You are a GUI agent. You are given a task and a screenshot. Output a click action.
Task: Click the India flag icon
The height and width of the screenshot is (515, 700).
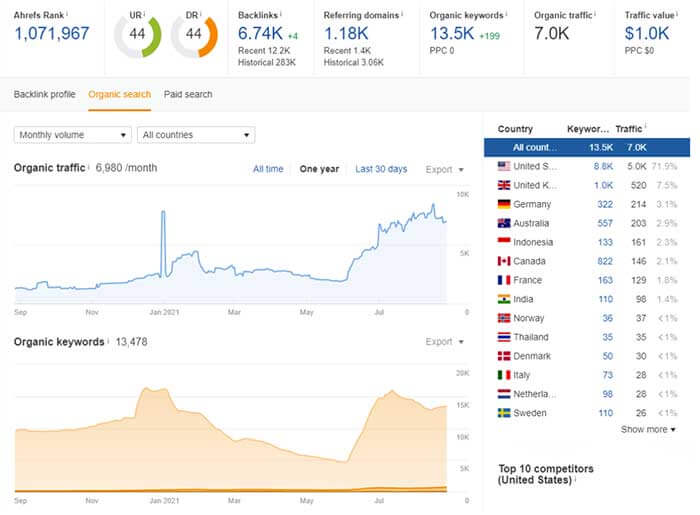[x=504, y=299]
